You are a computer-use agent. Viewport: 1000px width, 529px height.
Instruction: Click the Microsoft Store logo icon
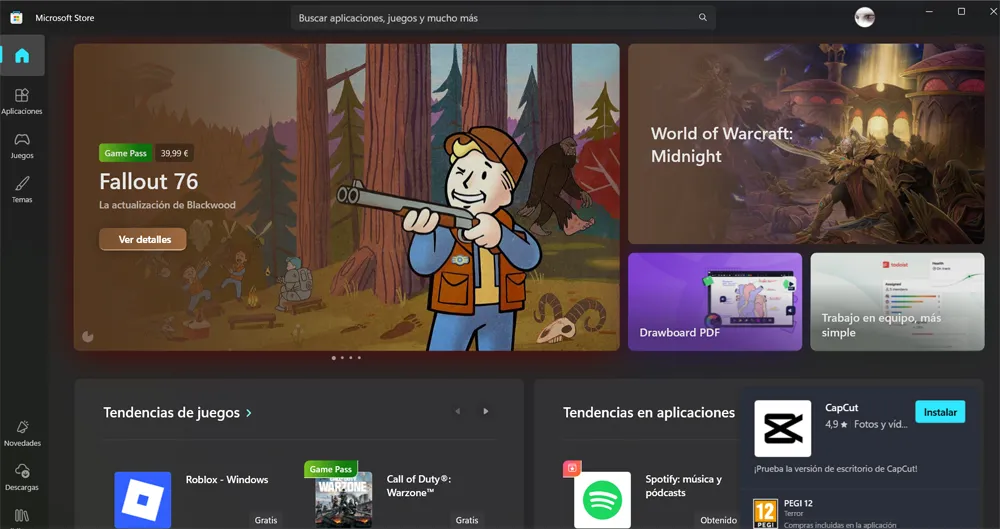tap(17, 18)
